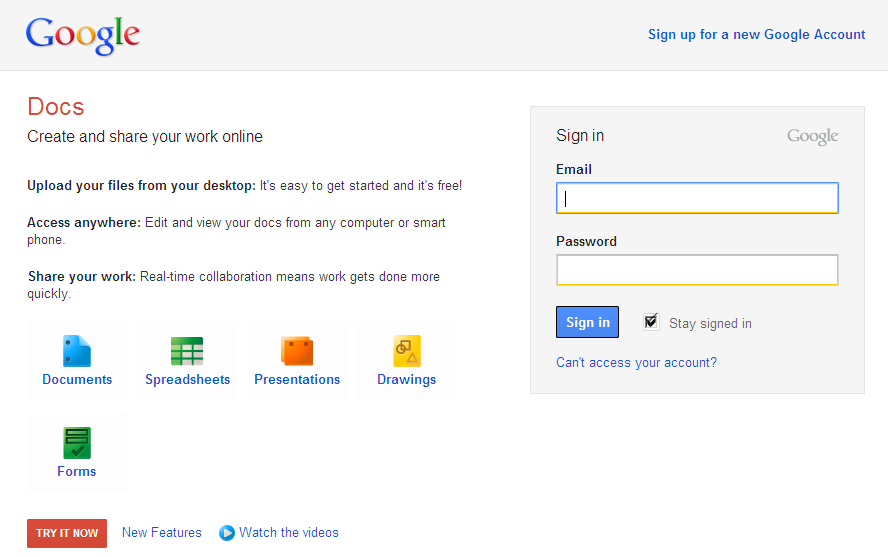888x557 pixels.
Task: Click the 'Upload your files from your desktop:' text
Action: (142, 186)
